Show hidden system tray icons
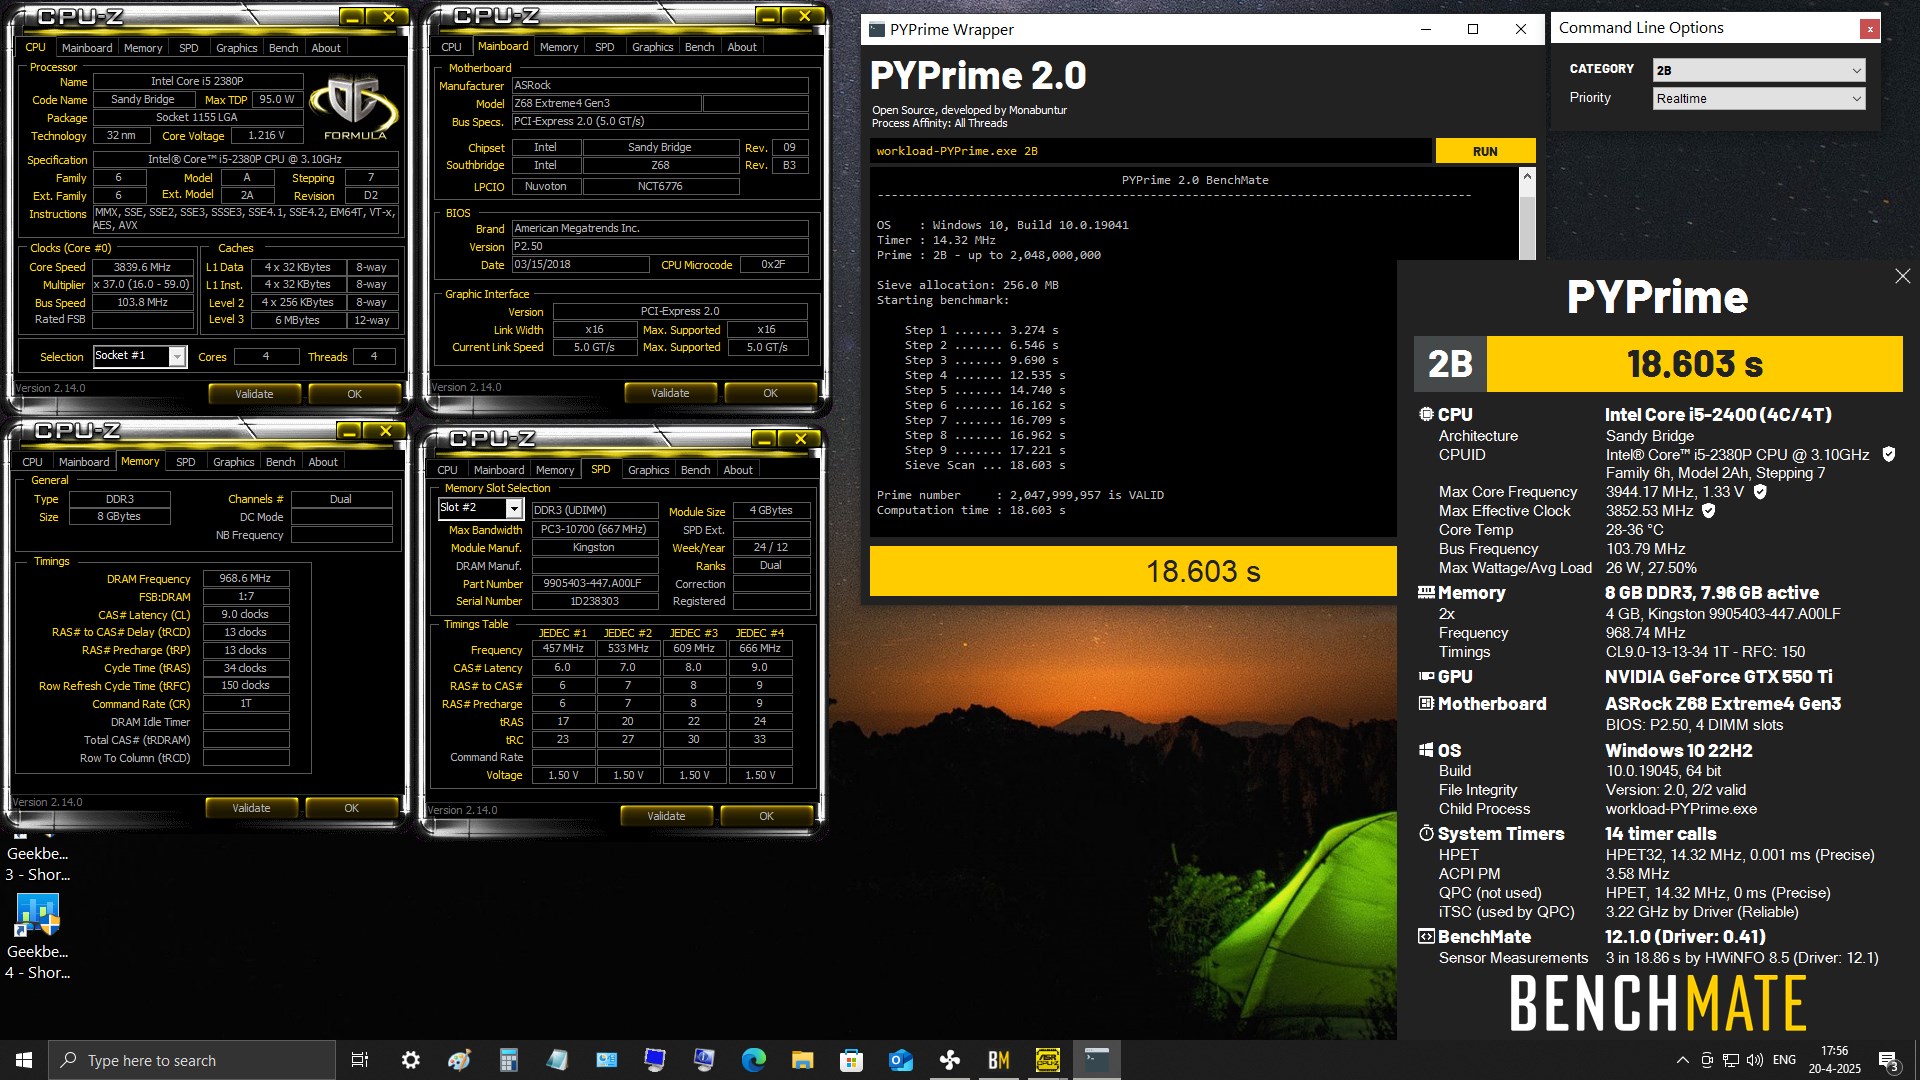Viewport: 1920px width, 1080px height. tap(1682, 1060)
